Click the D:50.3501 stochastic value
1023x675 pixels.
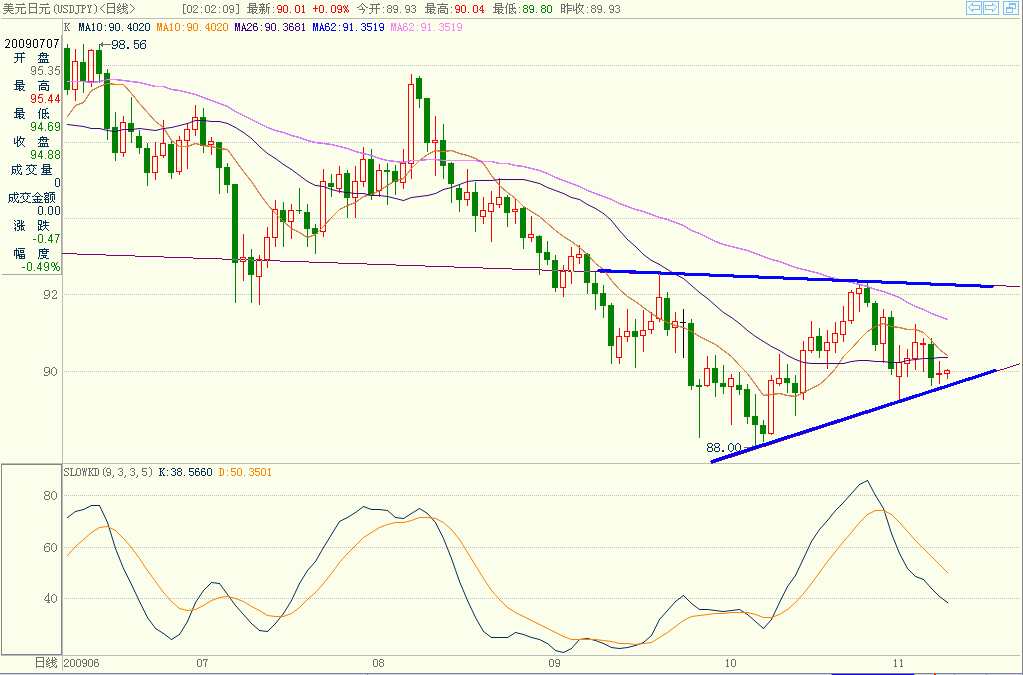(245, 472)
